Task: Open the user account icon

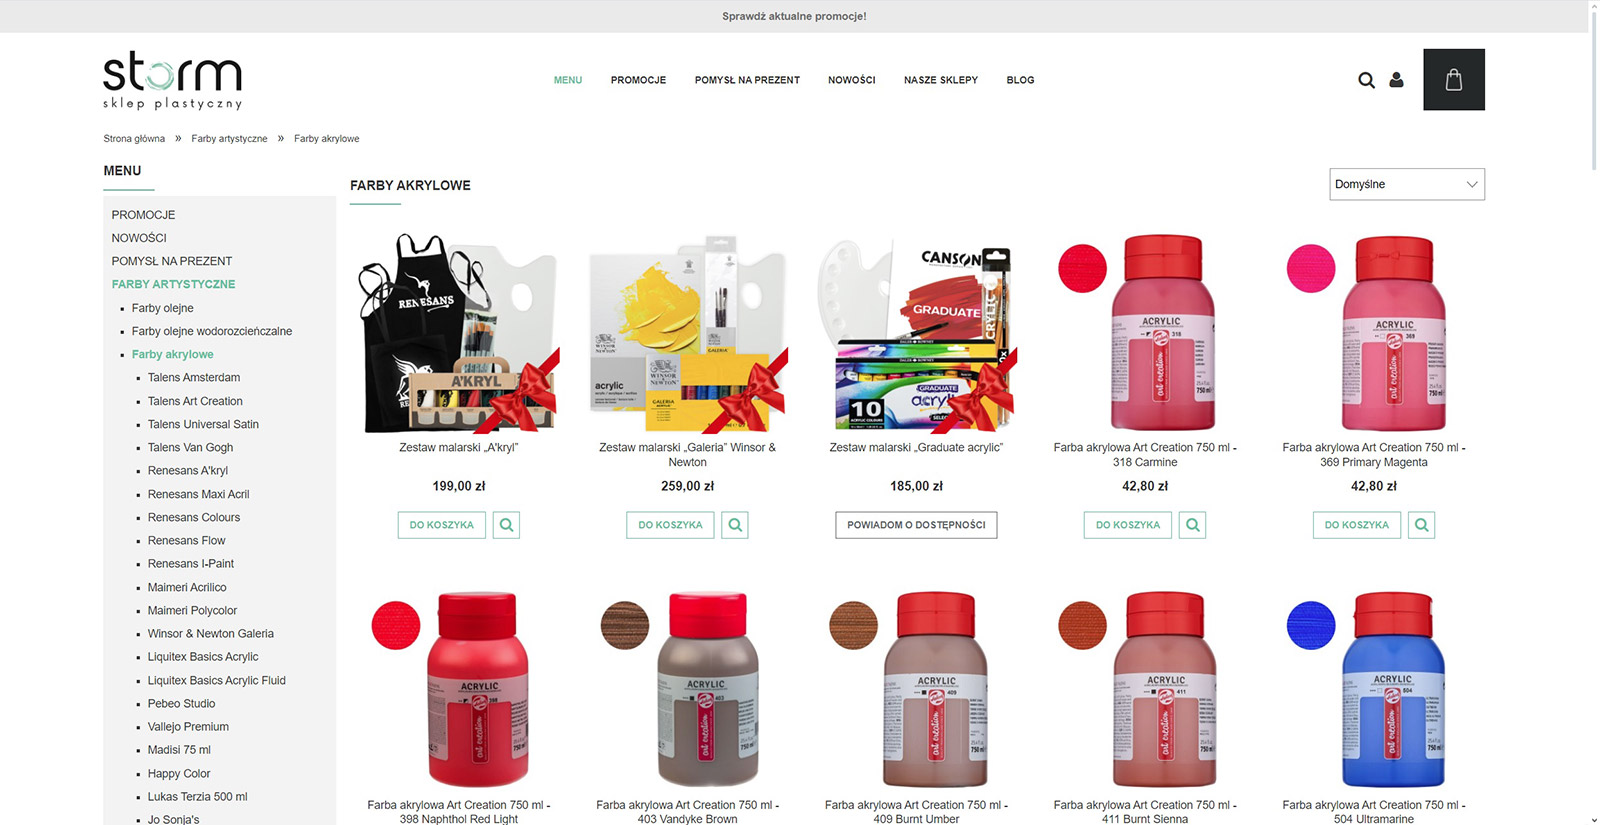Action: coord(1396,80)
